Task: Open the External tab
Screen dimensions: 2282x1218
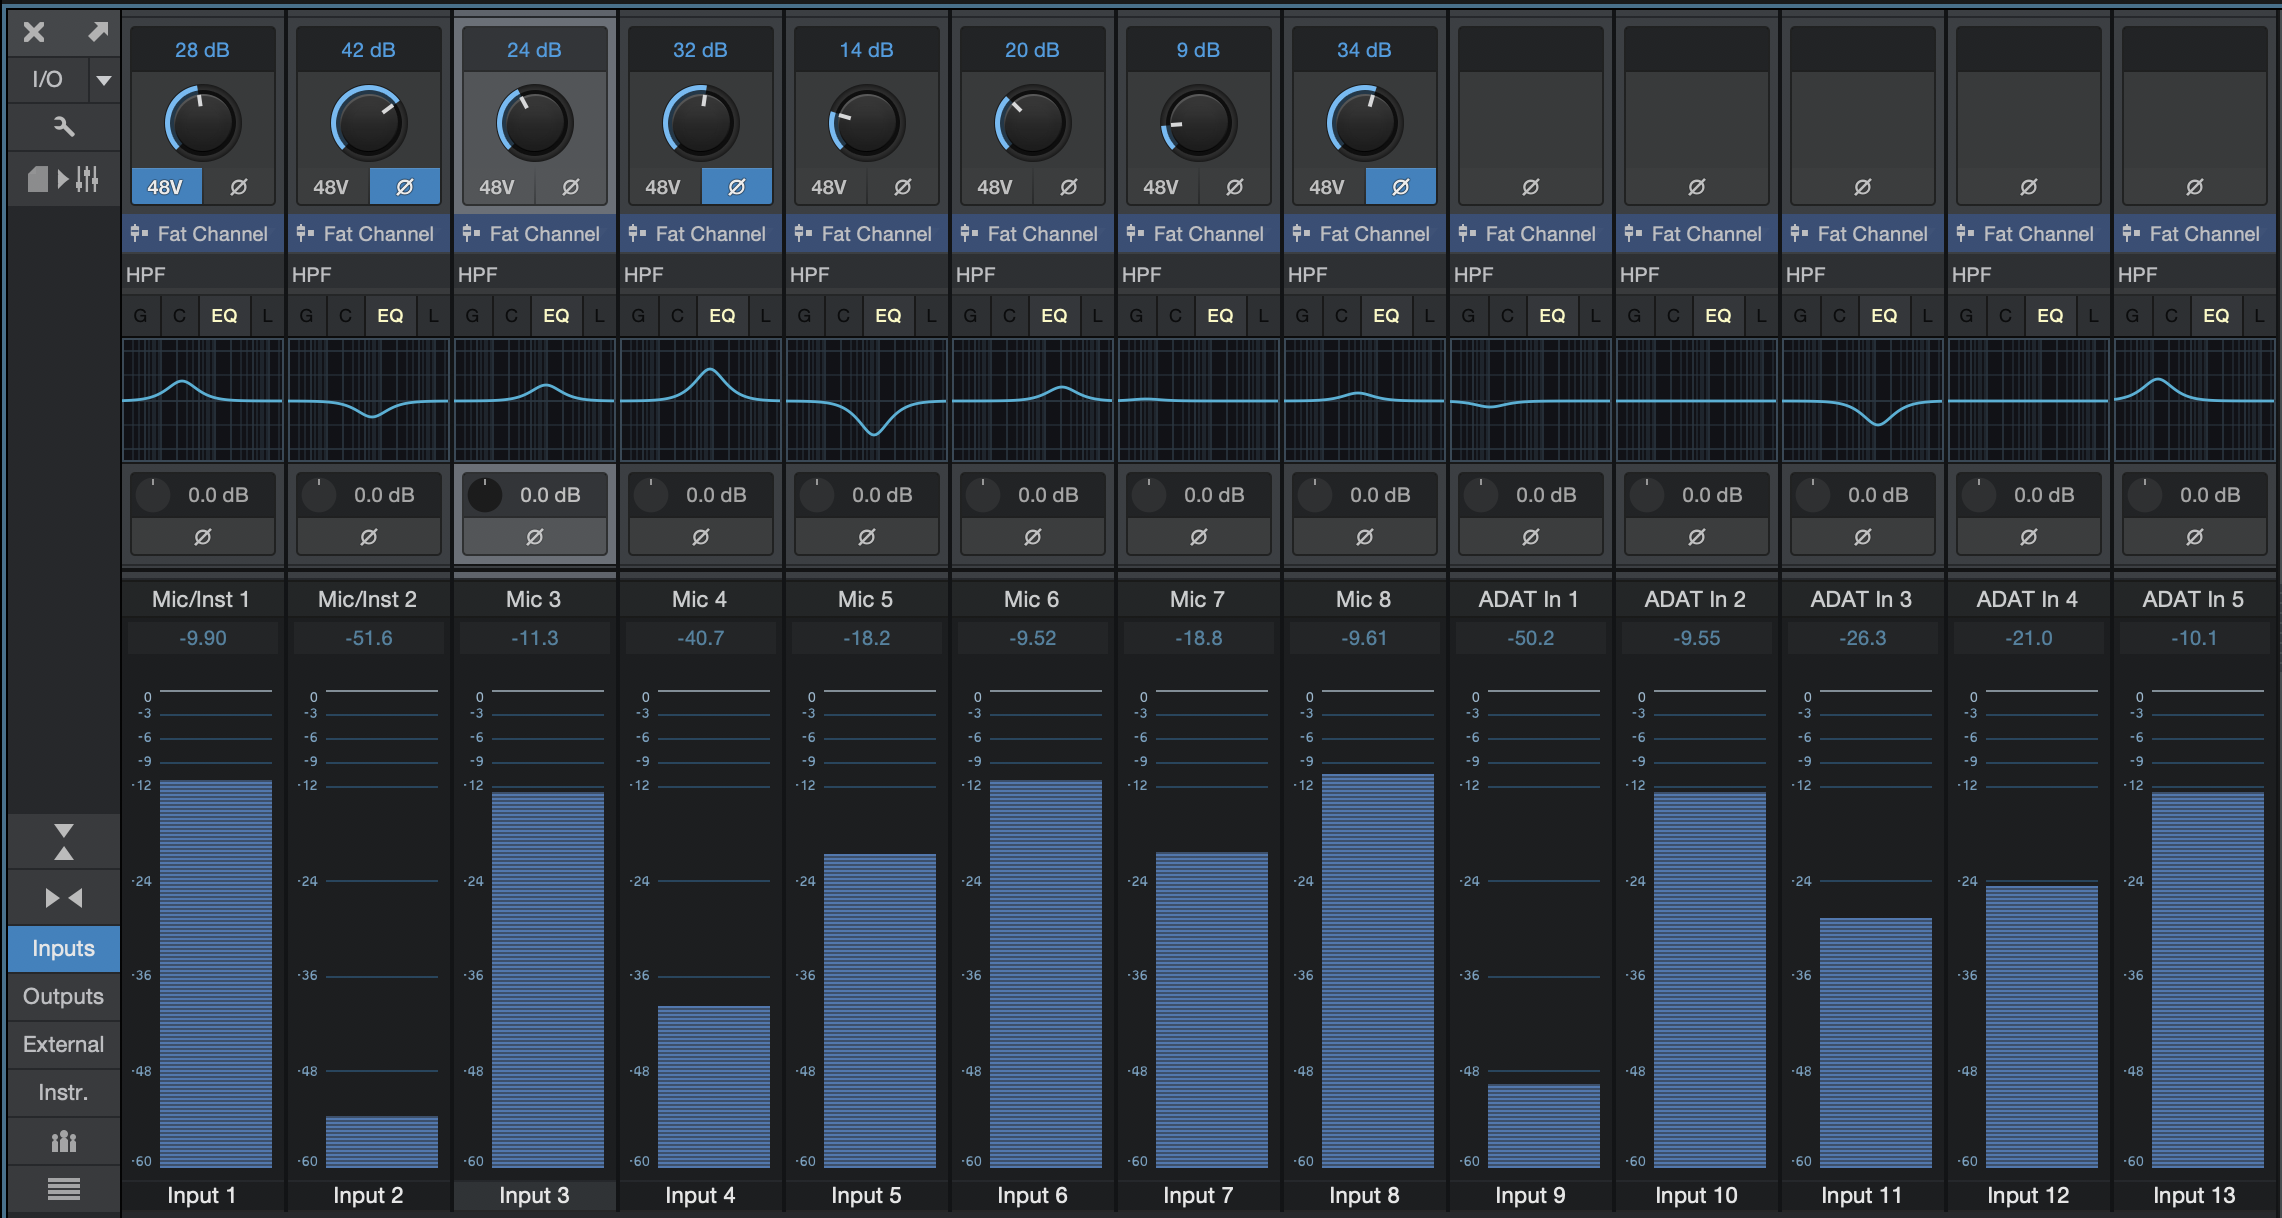Action: tap(63, 1044)
